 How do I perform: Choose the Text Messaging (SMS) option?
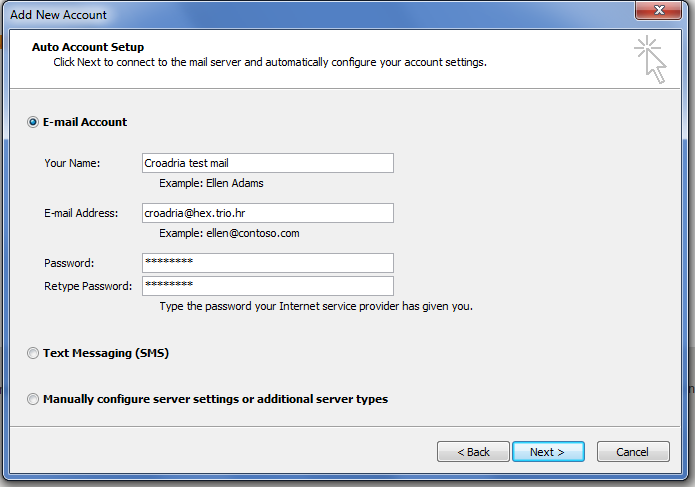pos(33,353)
